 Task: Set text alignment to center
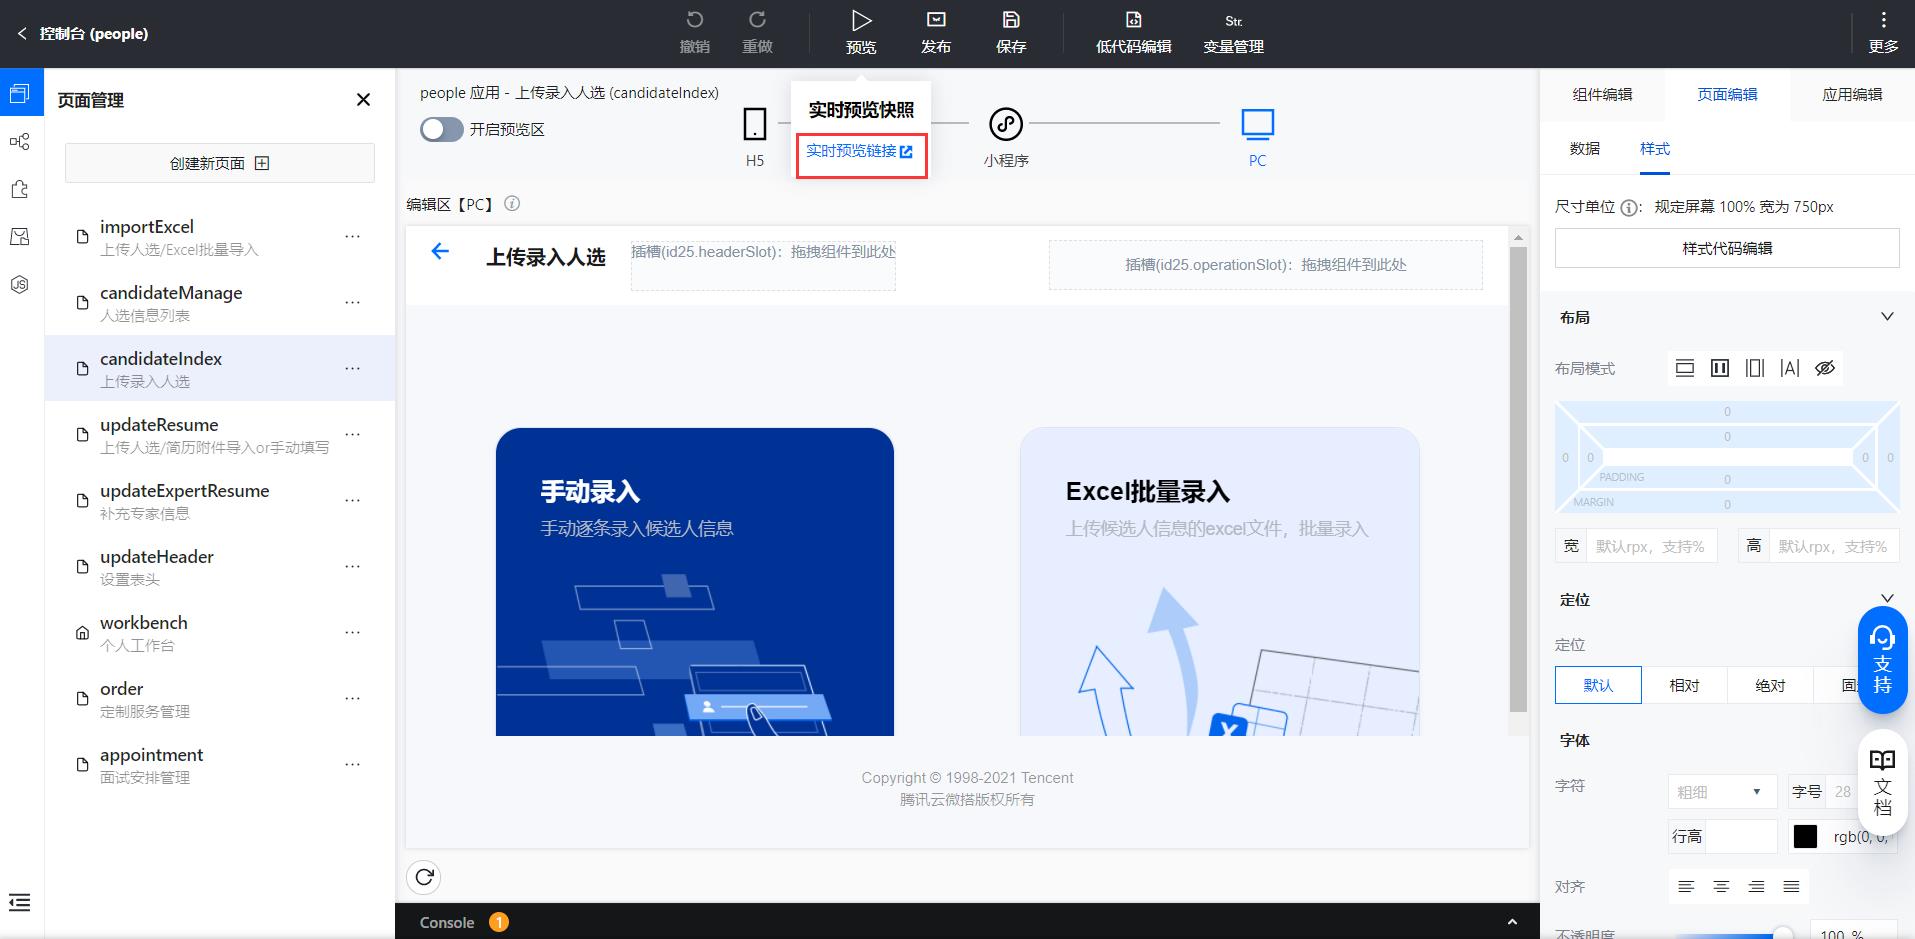(x=1721, y=887)
